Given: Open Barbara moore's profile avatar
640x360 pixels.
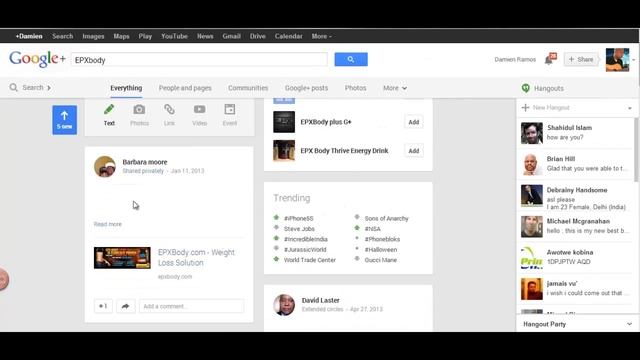Looking at the screenshot, I should click(105, 167).
